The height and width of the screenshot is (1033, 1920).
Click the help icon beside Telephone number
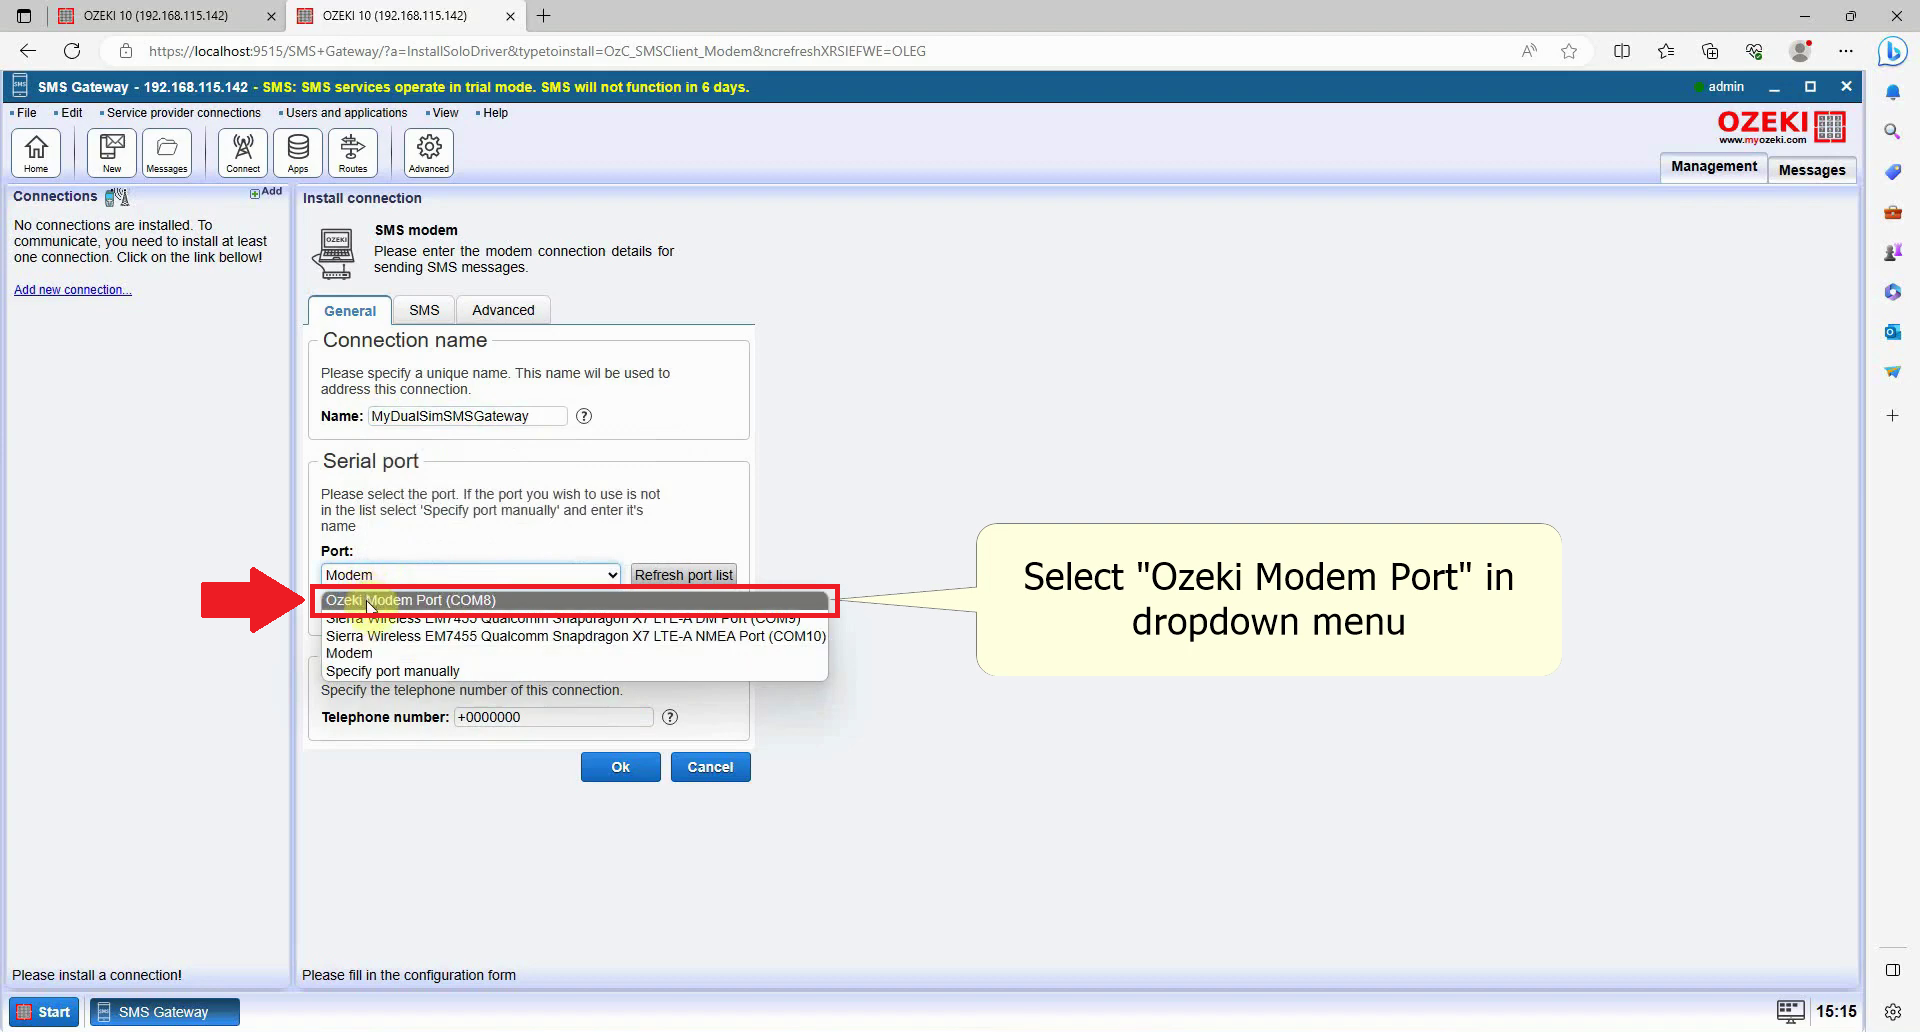[x=670, y=717]
